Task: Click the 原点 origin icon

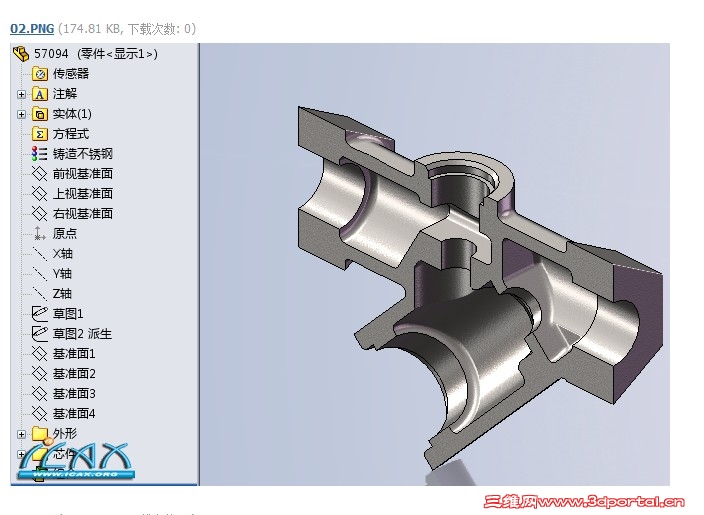Action: click(x=40, y=233)
